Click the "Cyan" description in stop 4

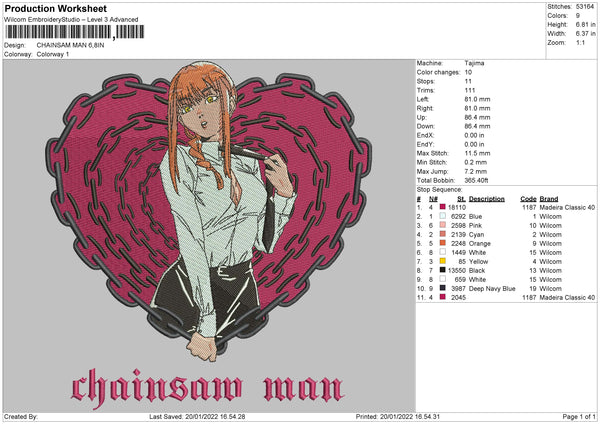tap(476, 235)
